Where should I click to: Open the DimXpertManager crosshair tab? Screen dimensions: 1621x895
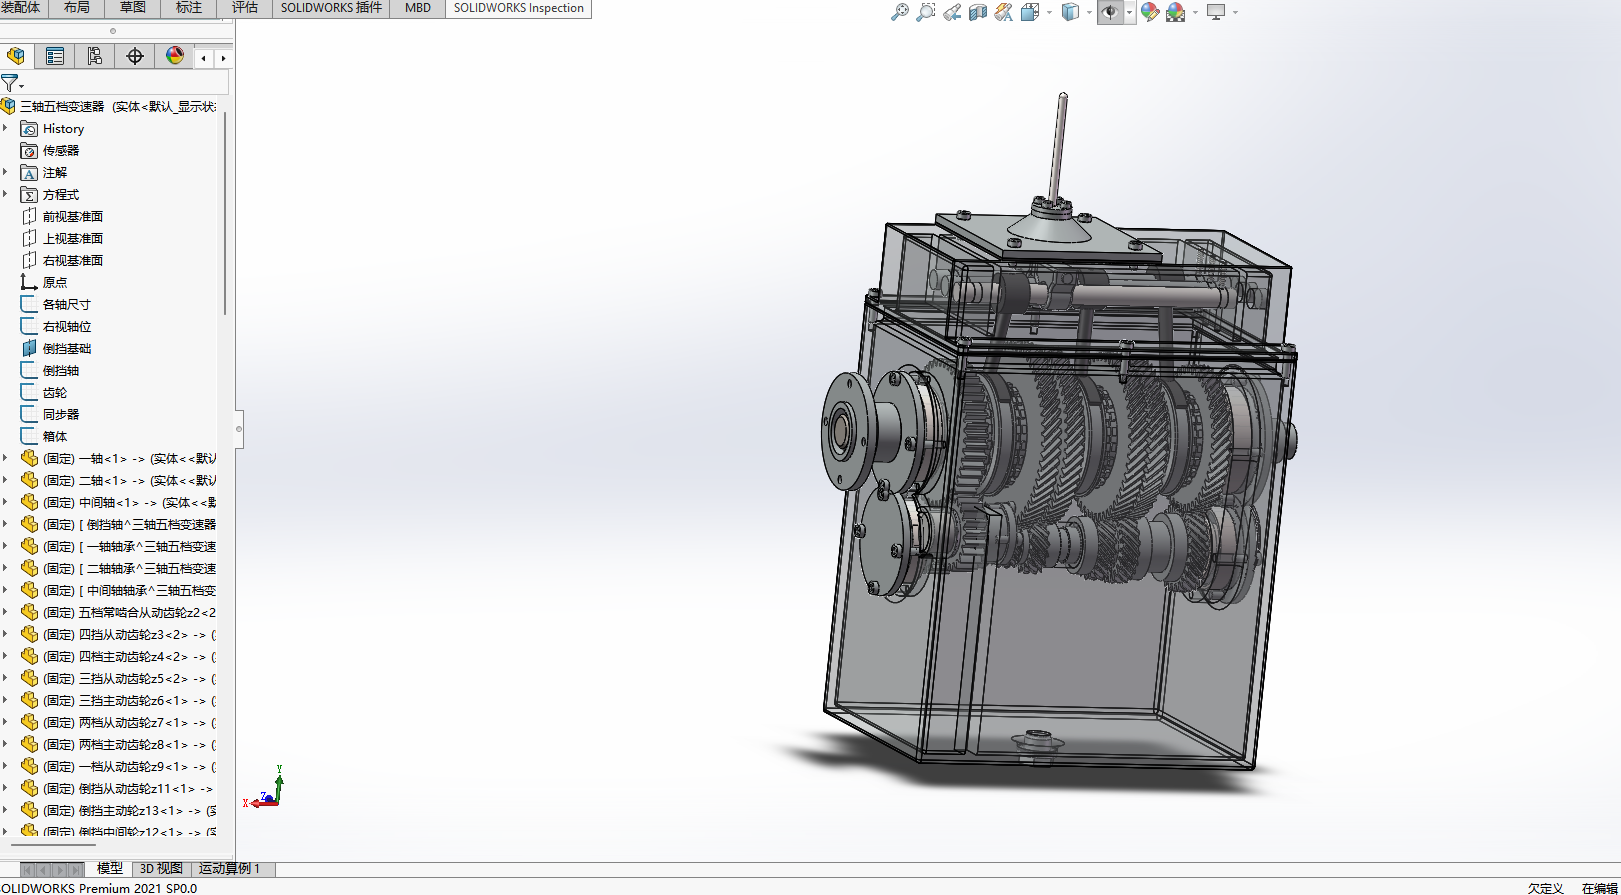click(135, 57)
